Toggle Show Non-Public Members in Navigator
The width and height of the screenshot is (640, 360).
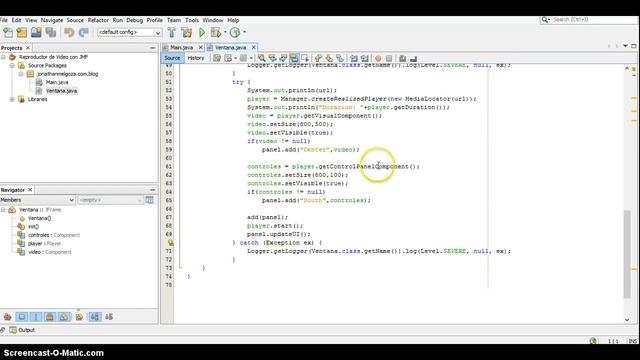click(50, 317)
